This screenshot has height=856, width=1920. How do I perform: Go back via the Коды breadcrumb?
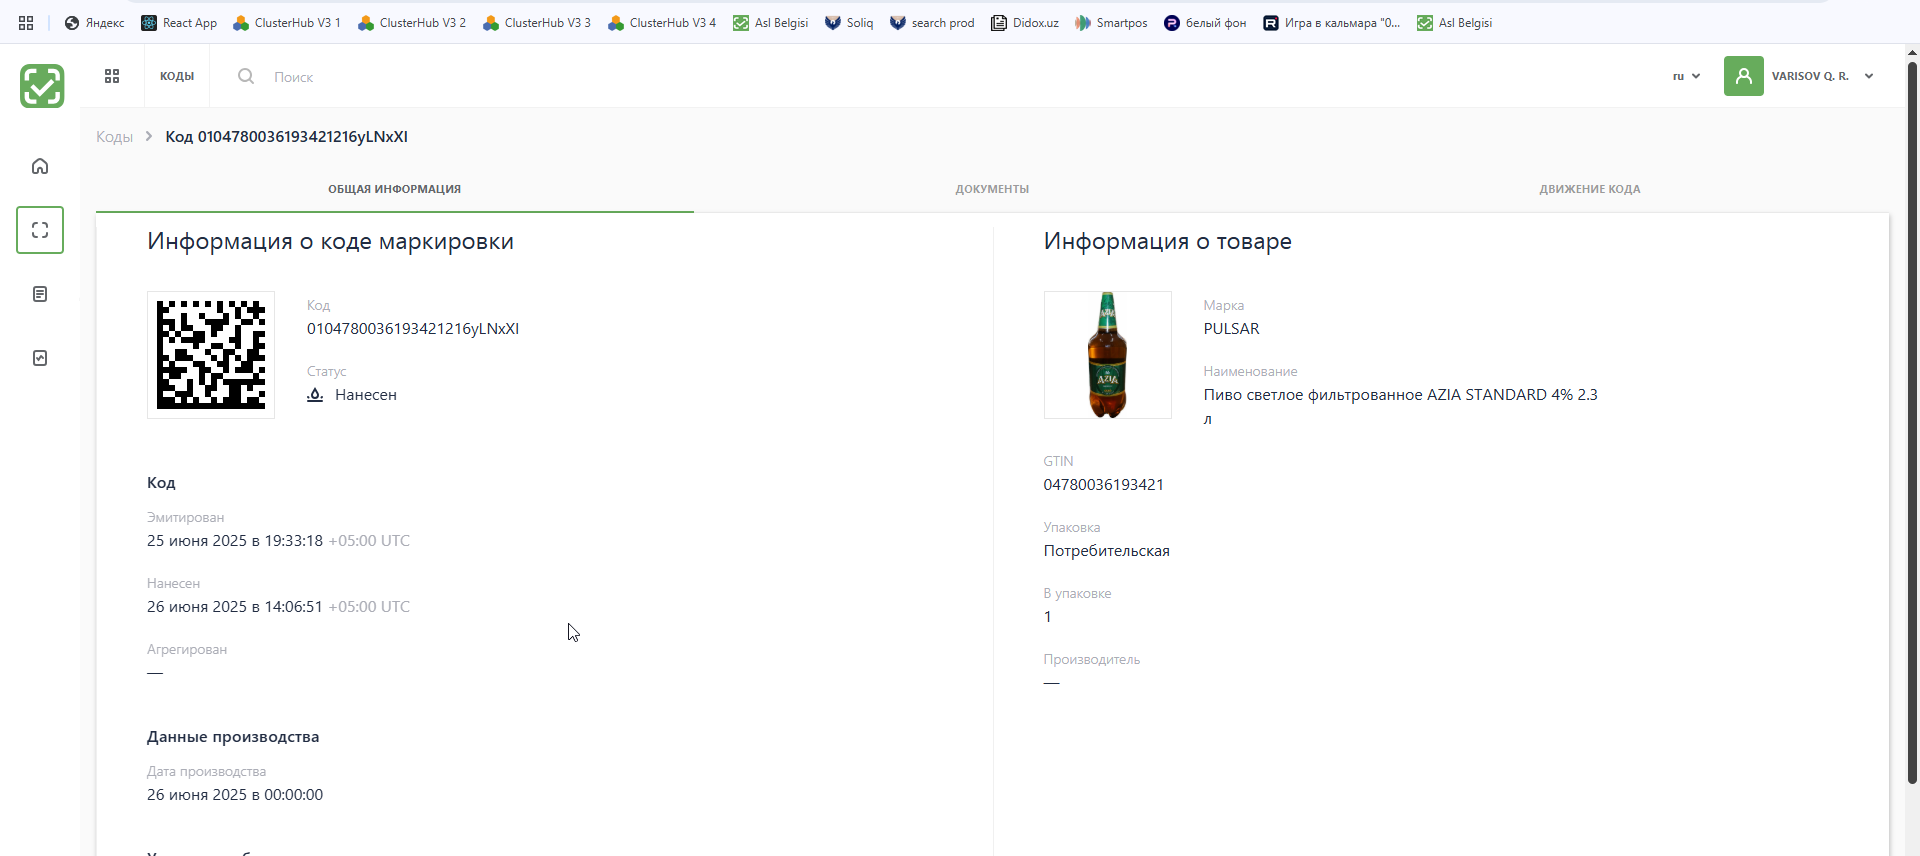(x=114, y=137)
